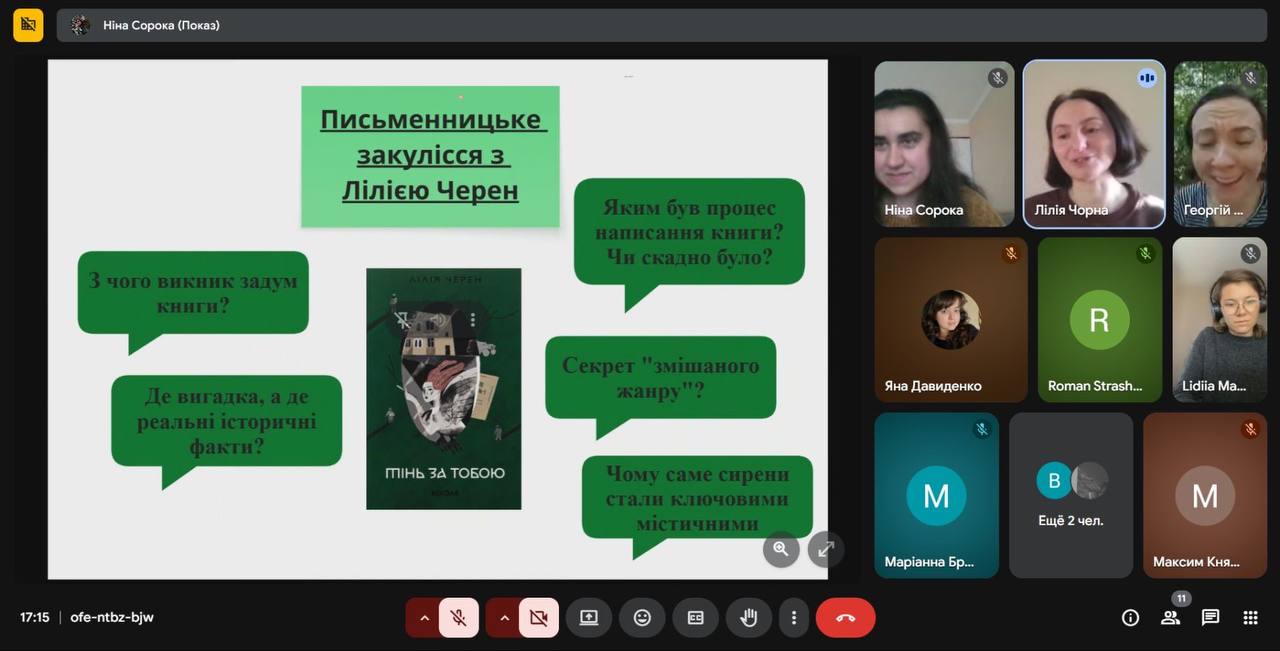Expand video settings arrow beside camera
This screenshot has height=651, width=1280.
tap(504, 618)
